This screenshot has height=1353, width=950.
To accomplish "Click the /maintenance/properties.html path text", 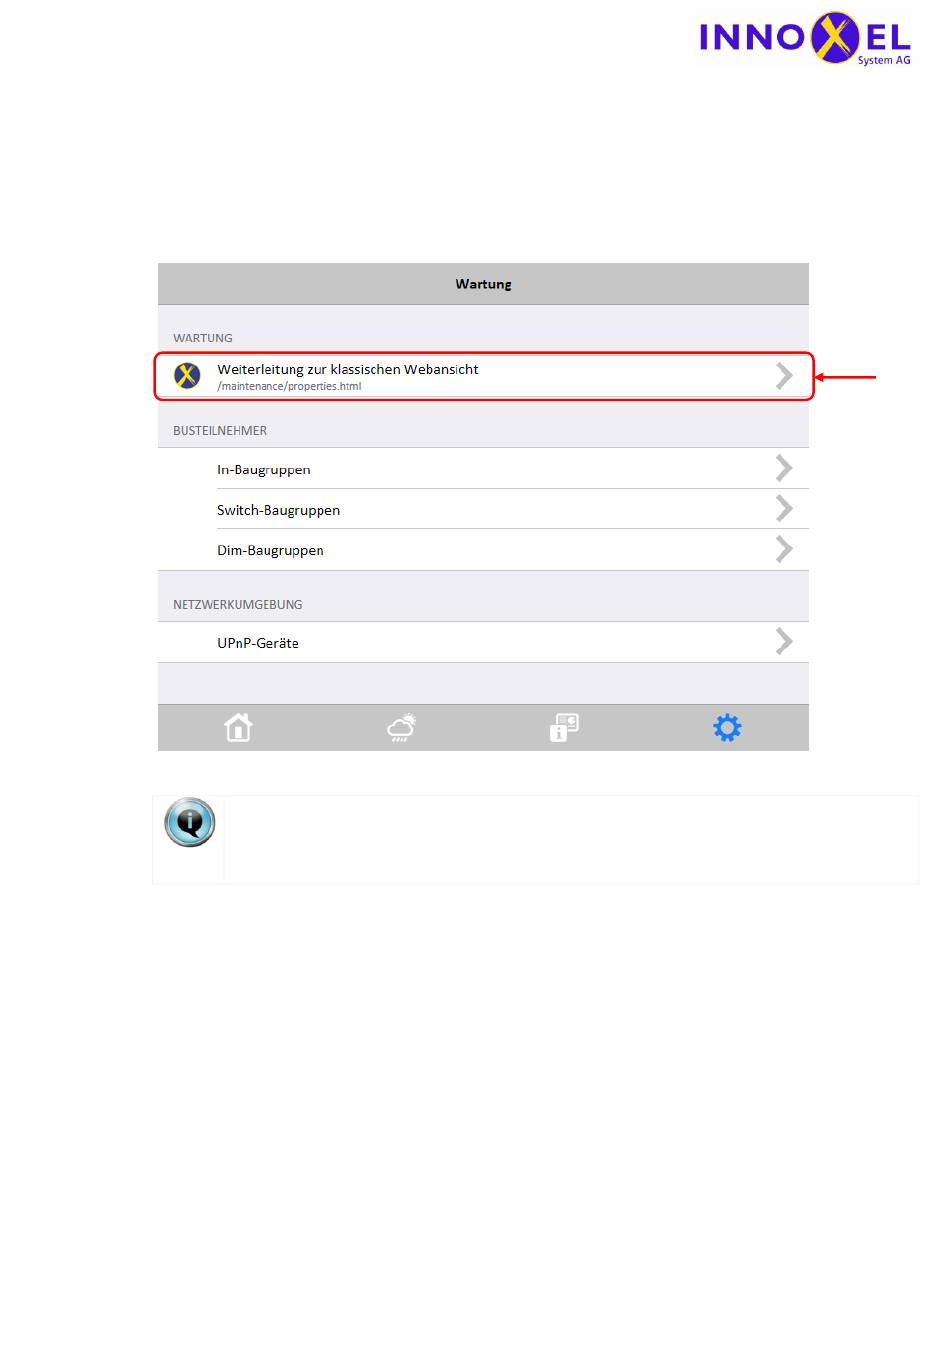I will pyautogui.click(x=289, y=386).
